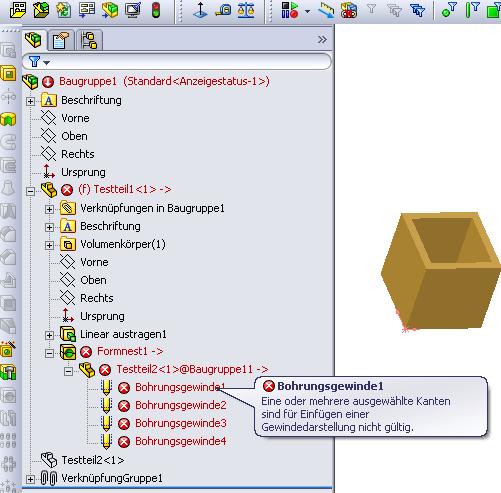Expand the VerknüpfungGruppe1 mates group
This screenshot has height=493, width=501.
[x=30, y=479]
